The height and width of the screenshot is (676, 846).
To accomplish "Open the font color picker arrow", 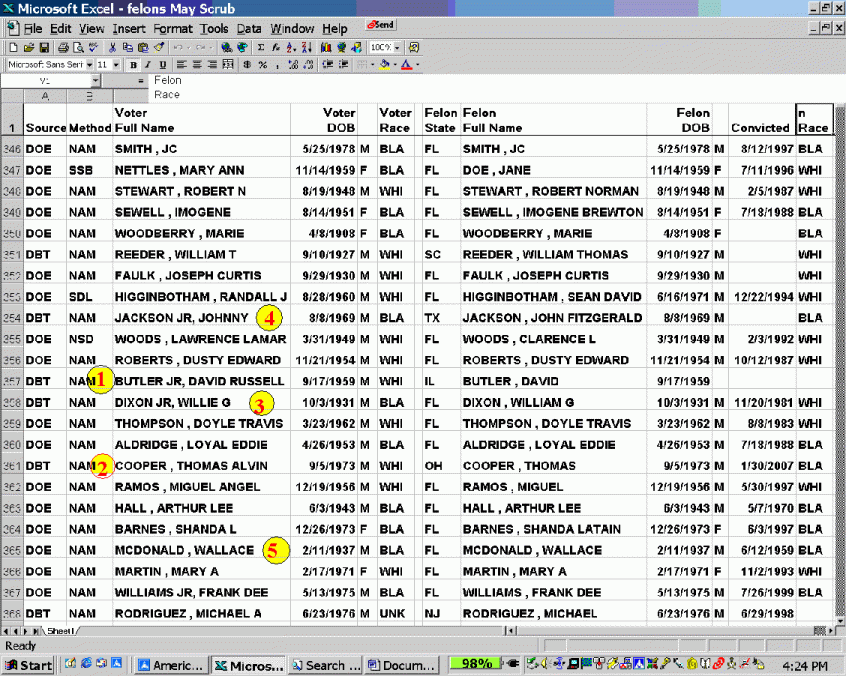I will (416, 65).
